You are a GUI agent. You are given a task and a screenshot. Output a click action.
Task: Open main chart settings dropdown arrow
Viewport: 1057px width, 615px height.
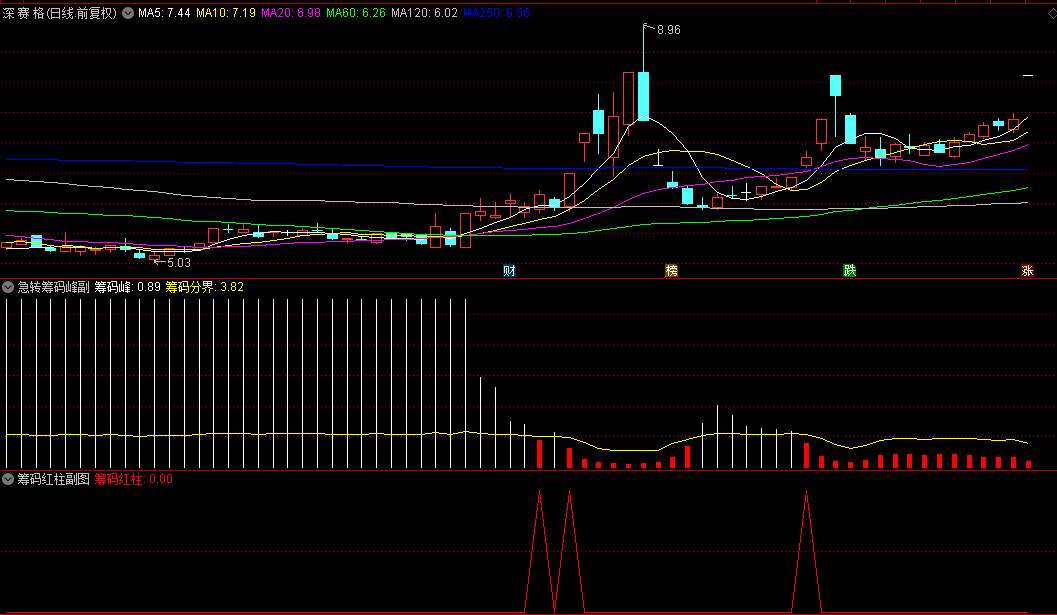click(127, 14)
